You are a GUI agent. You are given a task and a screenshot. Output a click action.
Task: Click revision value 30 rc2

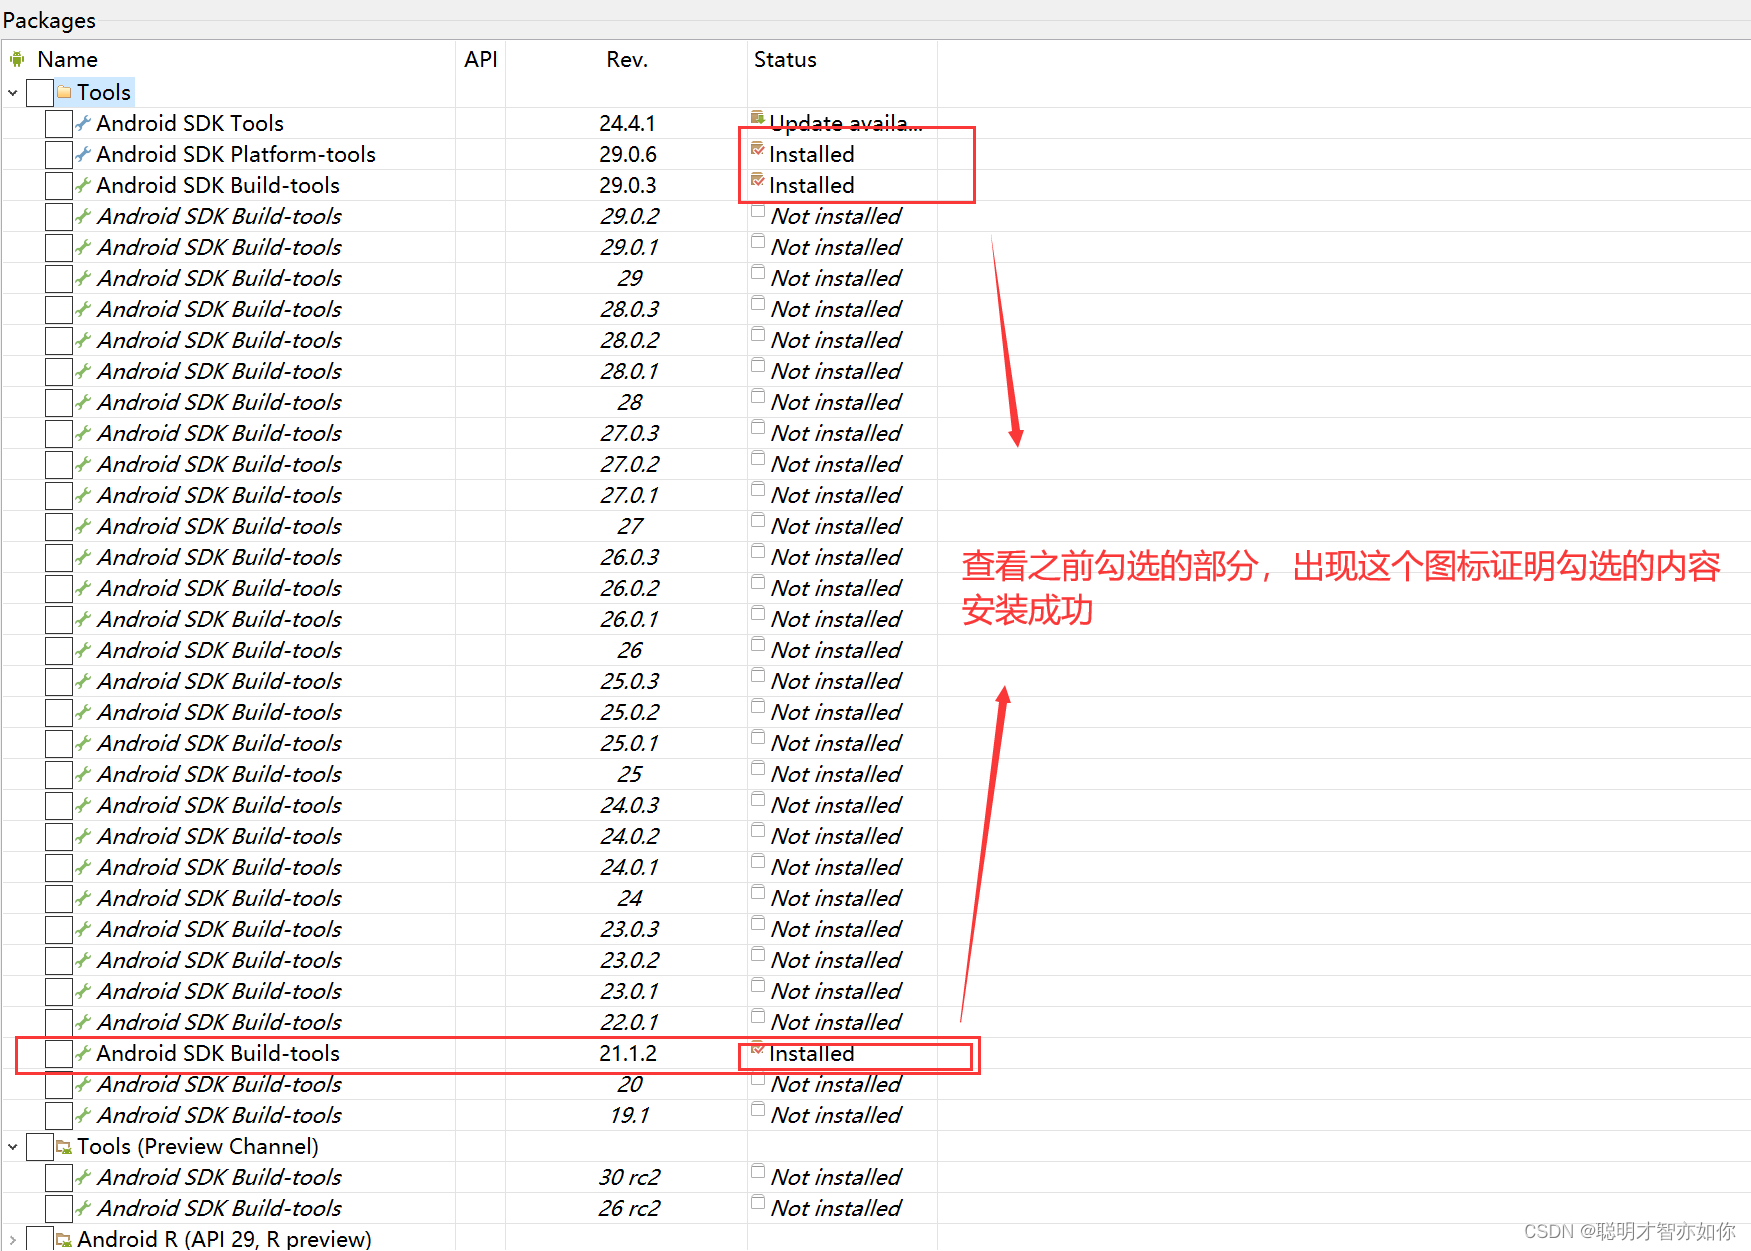pos(629,1177)
